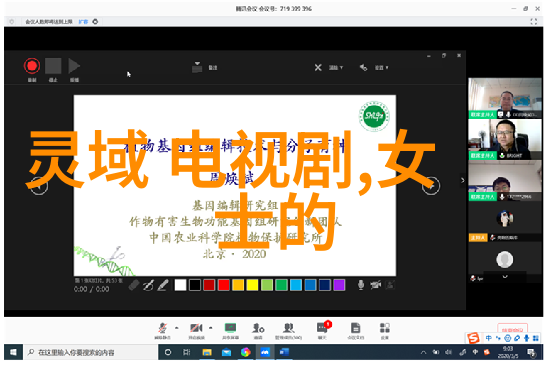This screenshot has width=550, height=367.
Task: Click the red outlined end meeting button
Action: tap(512, 329)
